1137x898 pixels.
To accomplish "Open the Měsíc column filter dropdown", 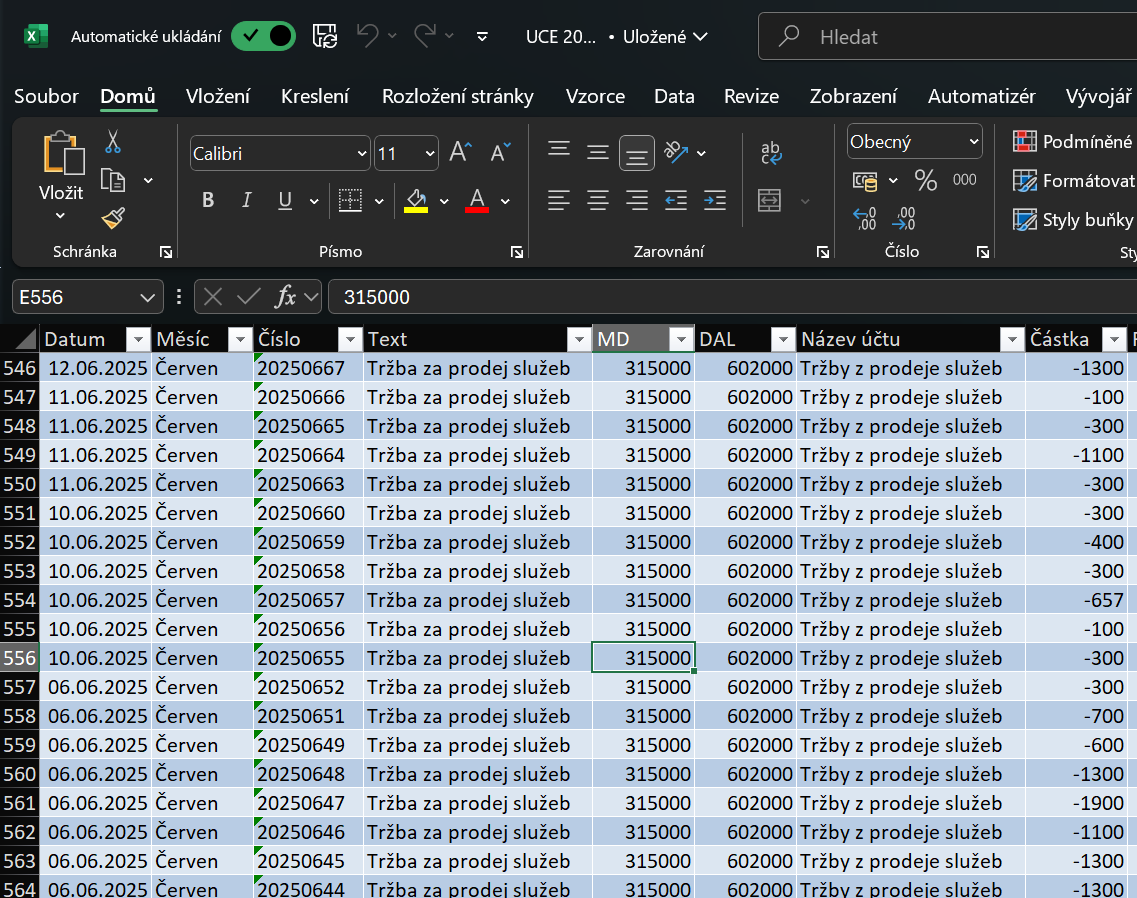I will 240,339.
